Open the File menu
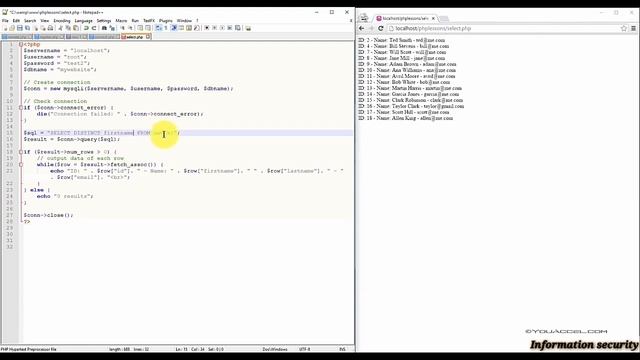The image size is (640, 360). click(5, 20)
